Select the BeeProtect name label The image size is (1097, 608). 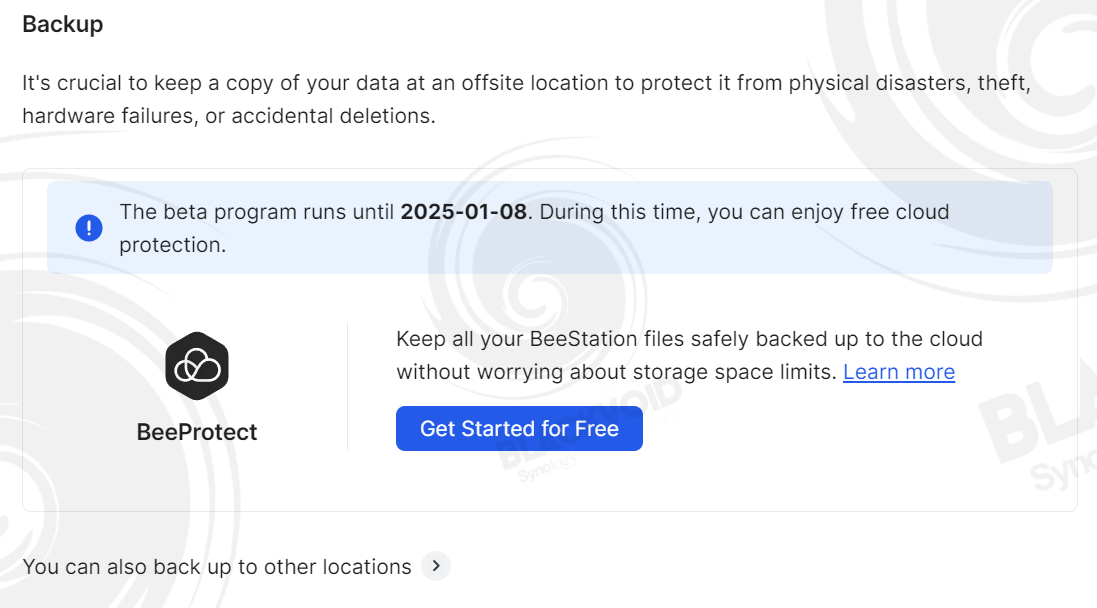[197, 432]
